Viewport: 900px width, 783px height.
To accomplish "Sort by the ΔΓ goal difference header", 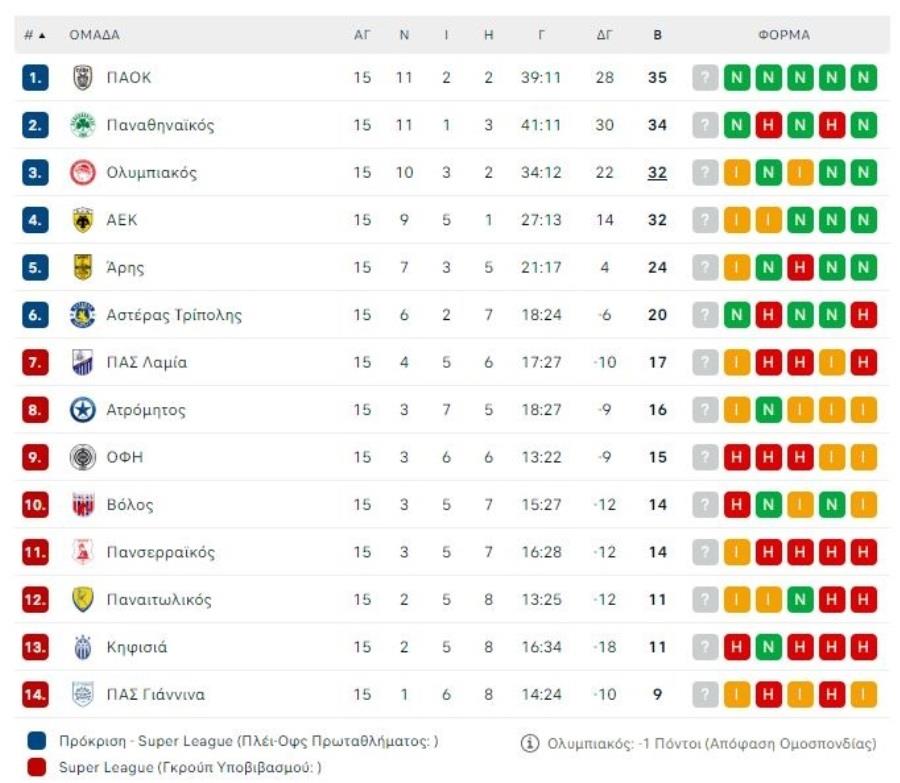I will pos(604,35).
